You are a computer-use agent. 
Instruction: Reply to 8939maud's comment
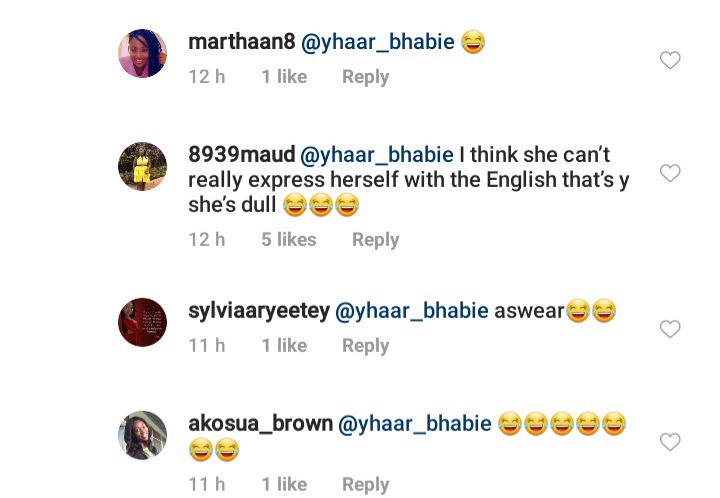click(x=376, y=240)
